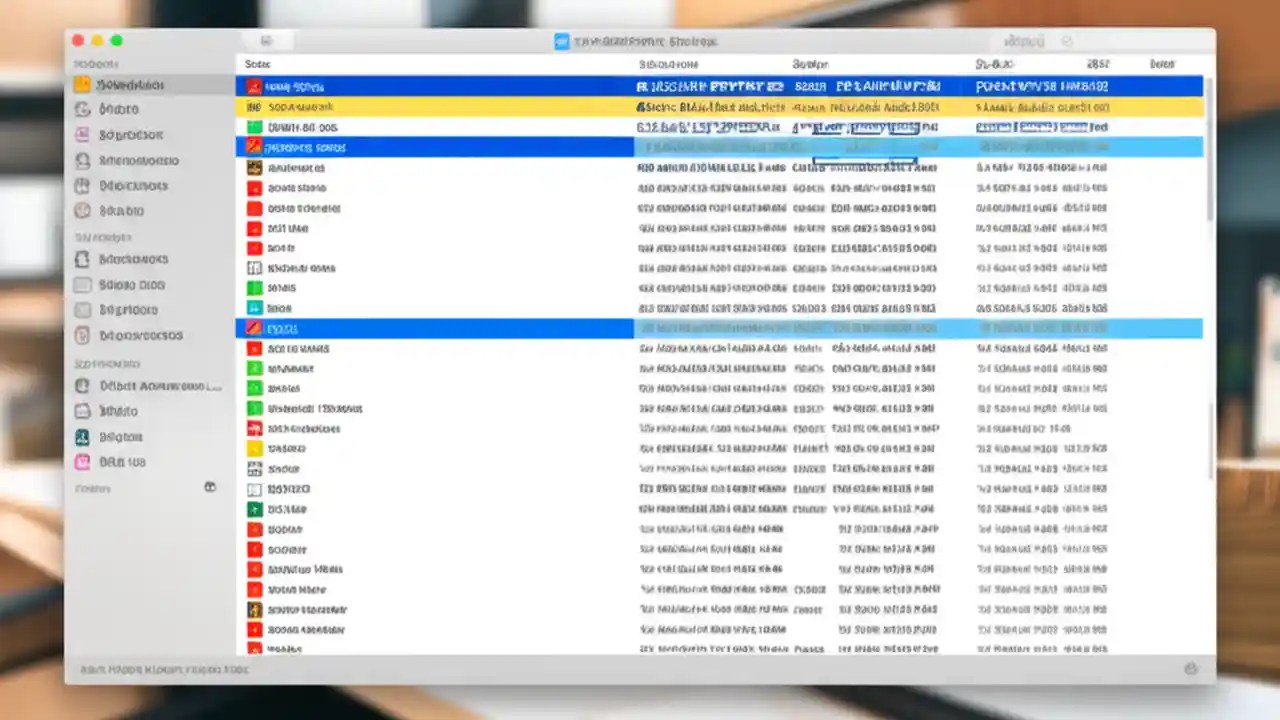1280x720 pixels.
Task: Click the green square icon in the third list row
Action: click(253, 128)
